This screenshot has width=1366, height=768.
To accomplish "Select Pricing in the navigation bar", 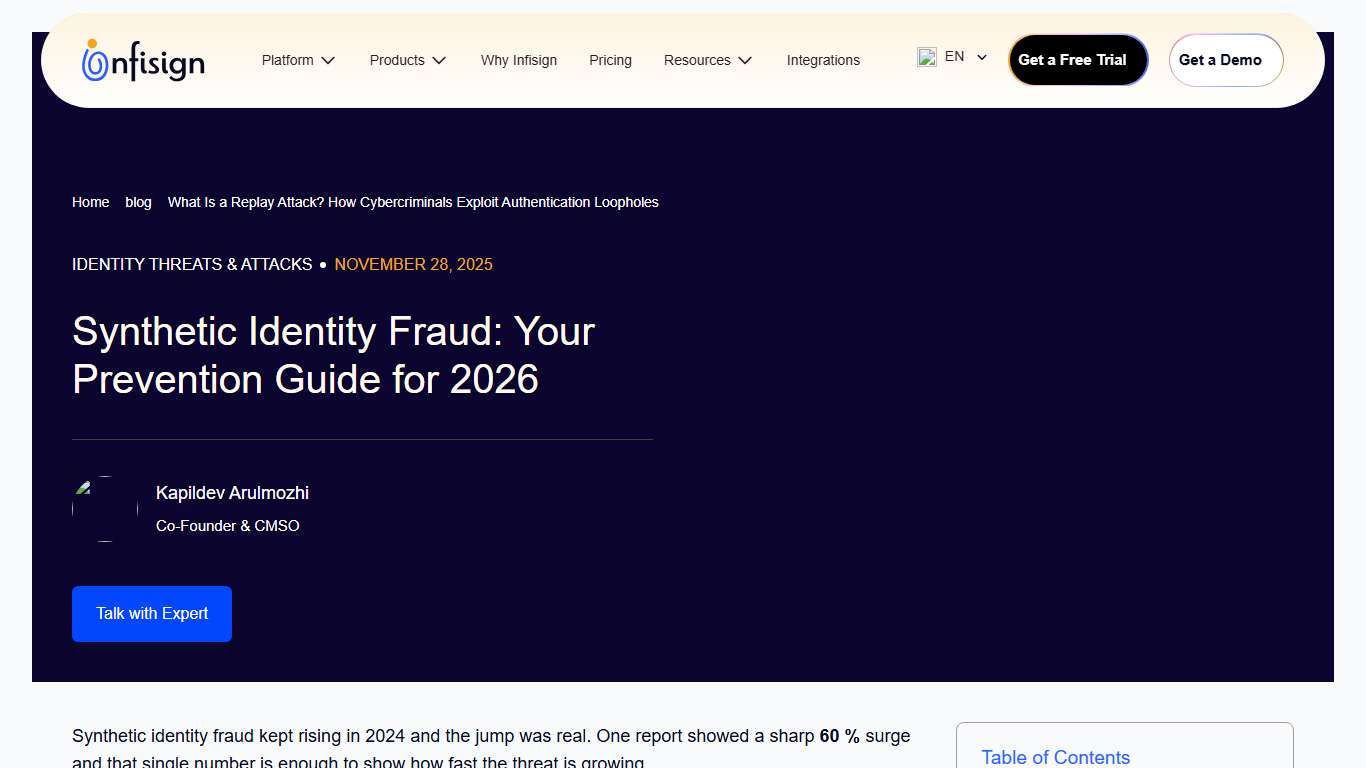I will 610,60.
